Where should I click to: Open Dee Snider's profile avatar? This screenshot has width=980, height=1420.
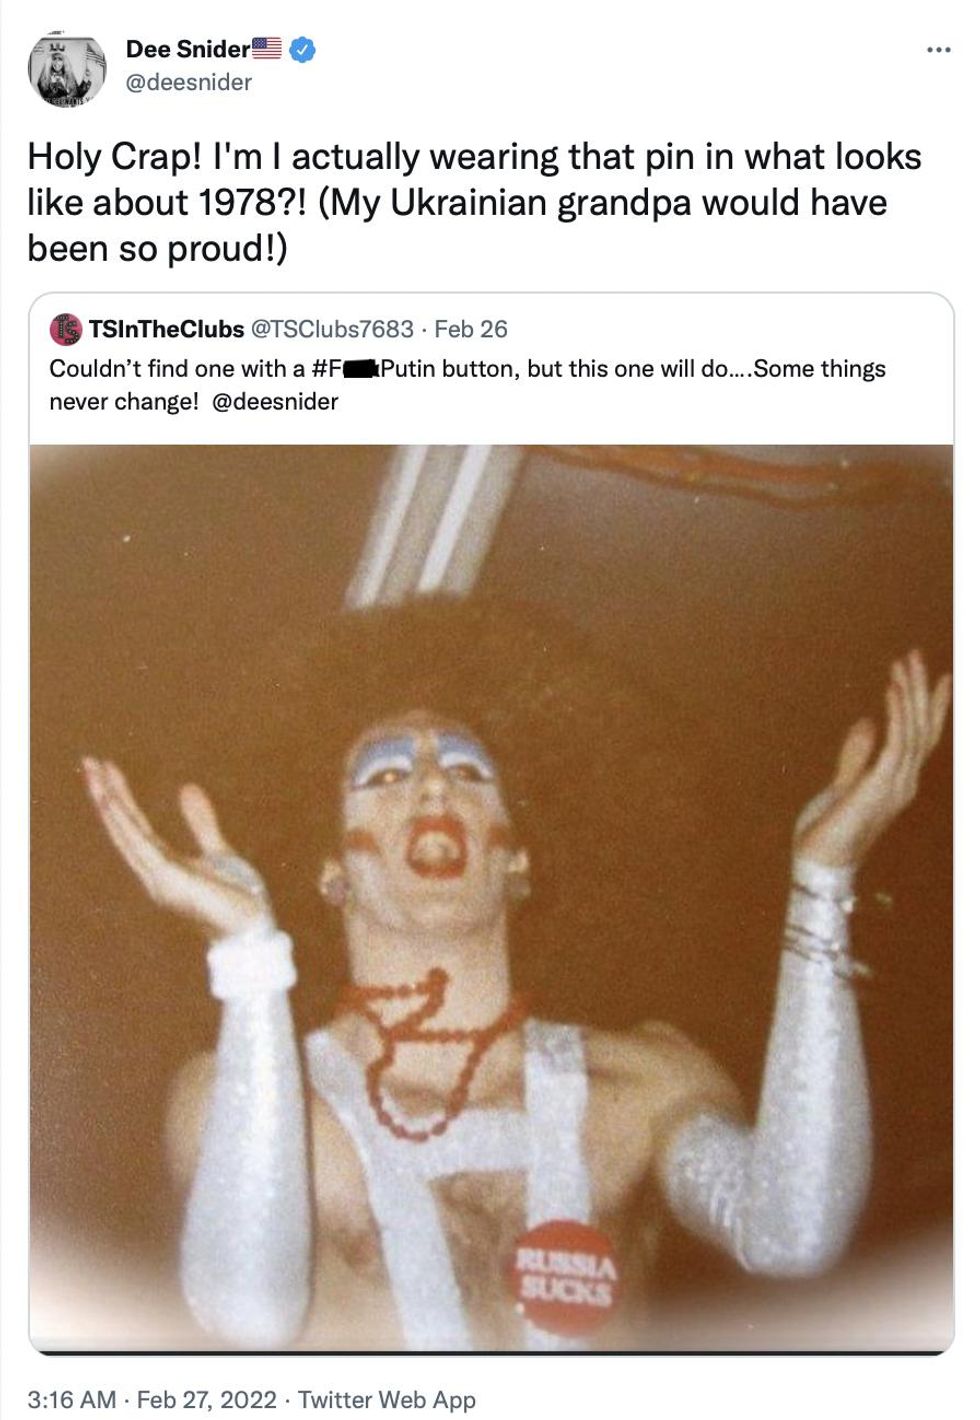(67, 71)
